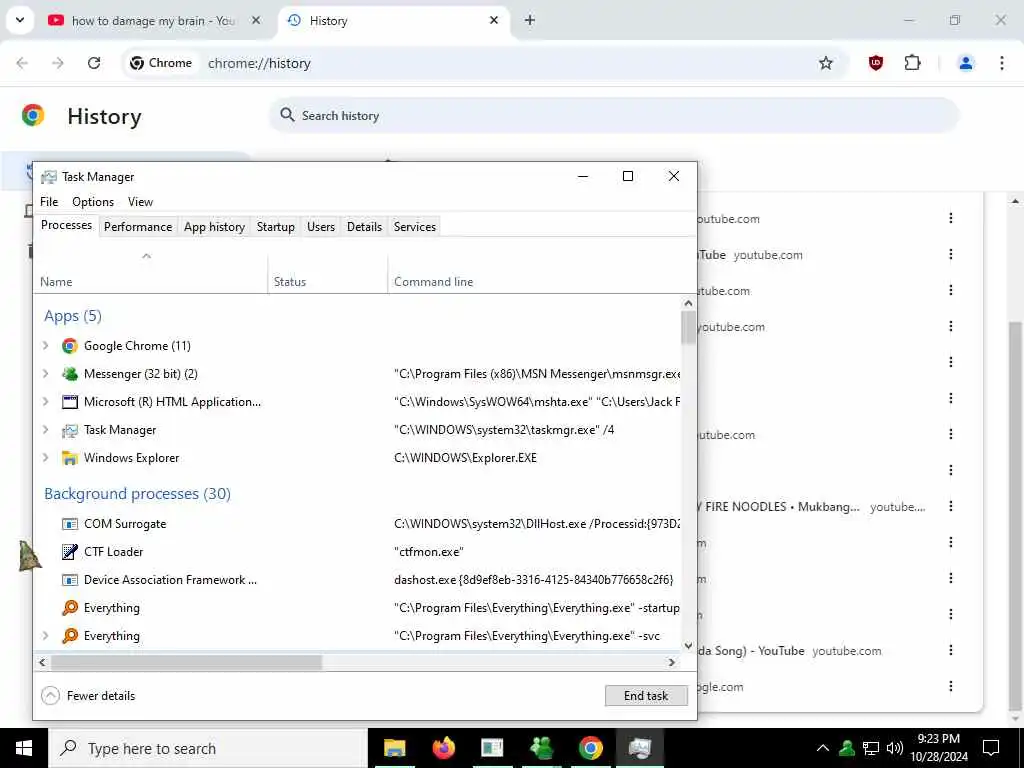Open the Options menu in Task Manager
1024x768 pixels.
point(93,202)
